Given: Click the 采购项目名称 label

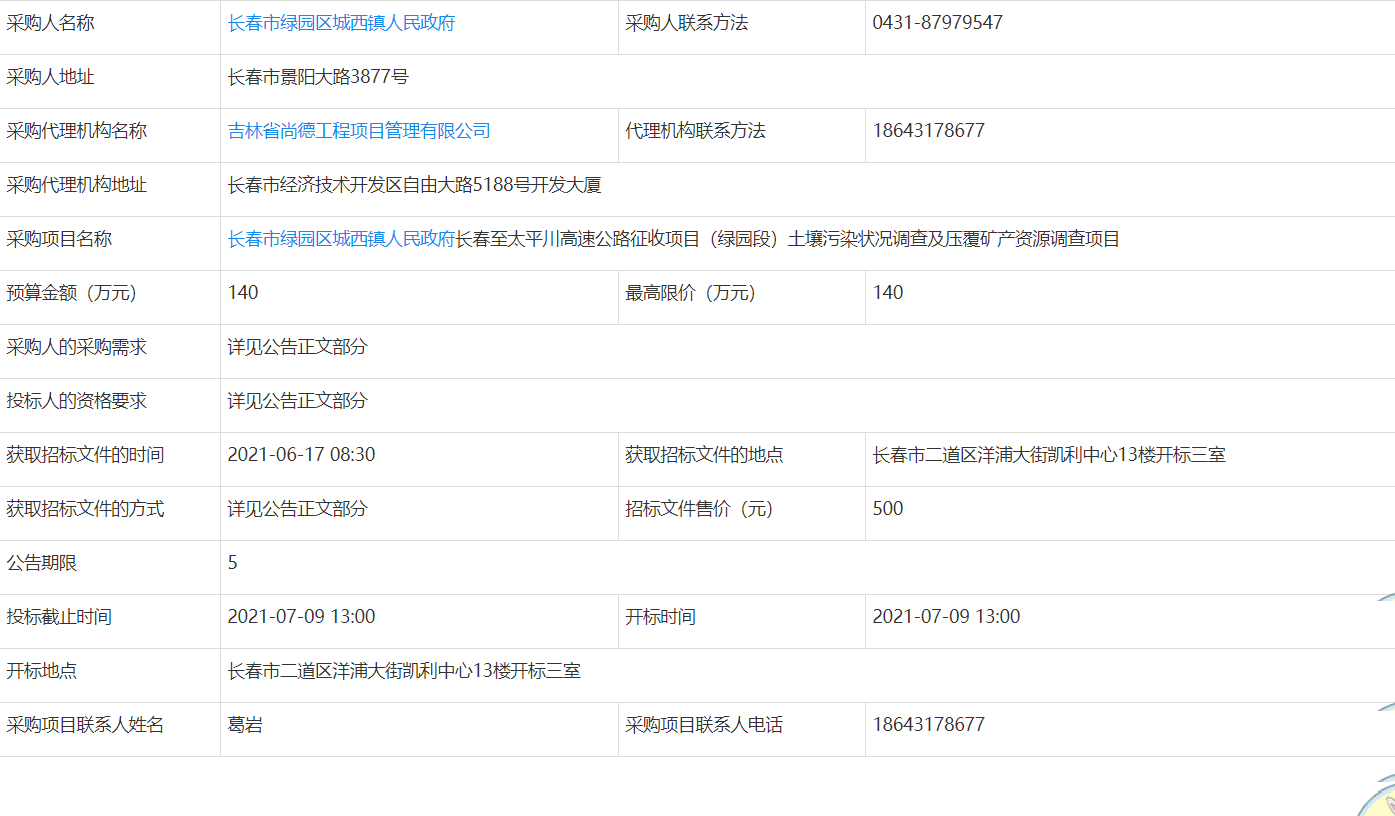Looking at the screenshot, I should tap(59, 239).
